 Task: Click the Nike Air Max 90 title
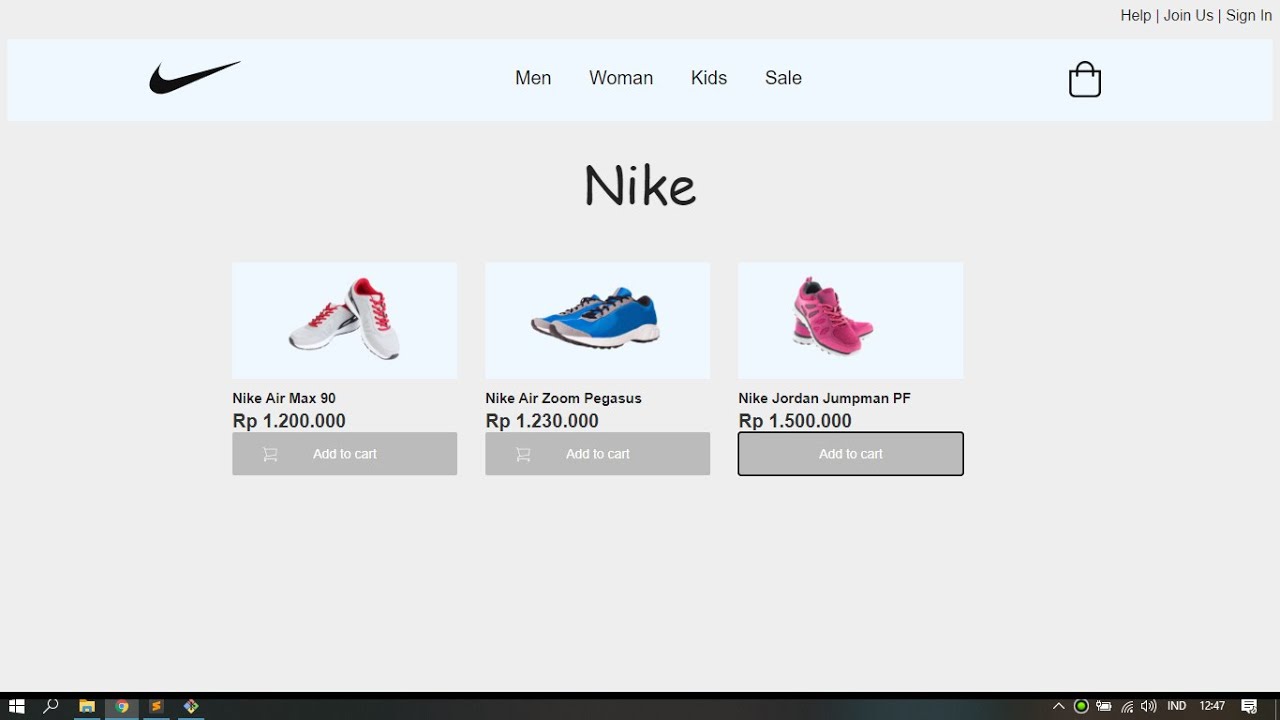[284, 398]
